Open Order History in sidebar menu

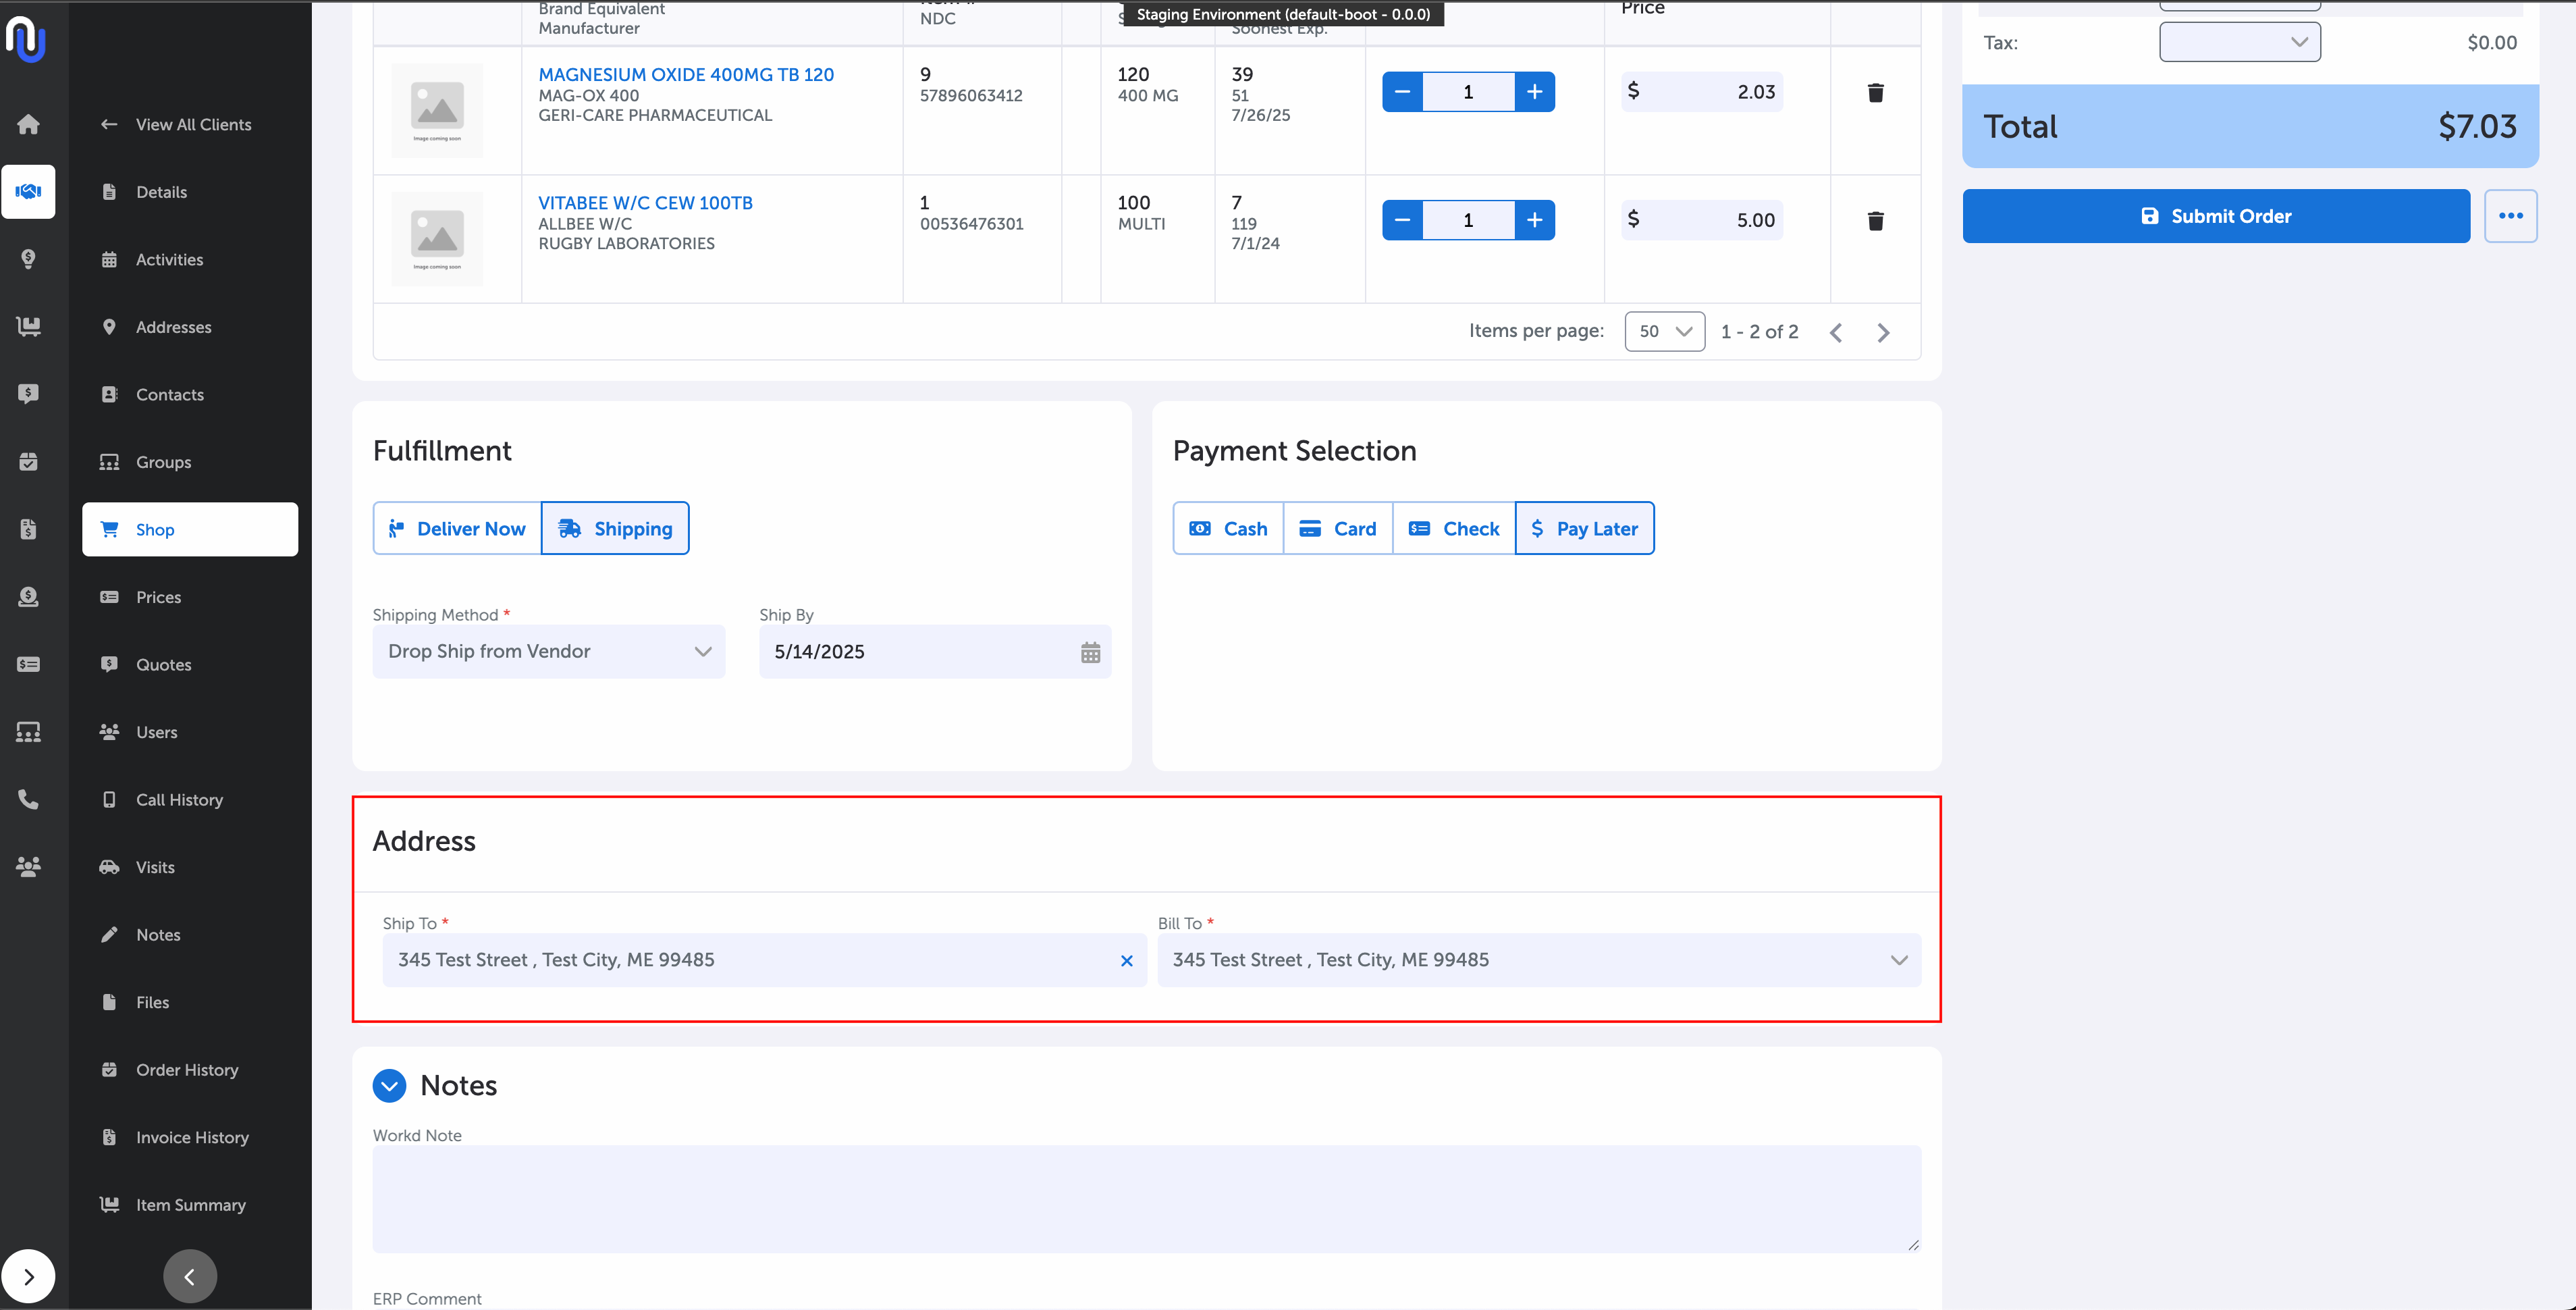pos(187,1069)
